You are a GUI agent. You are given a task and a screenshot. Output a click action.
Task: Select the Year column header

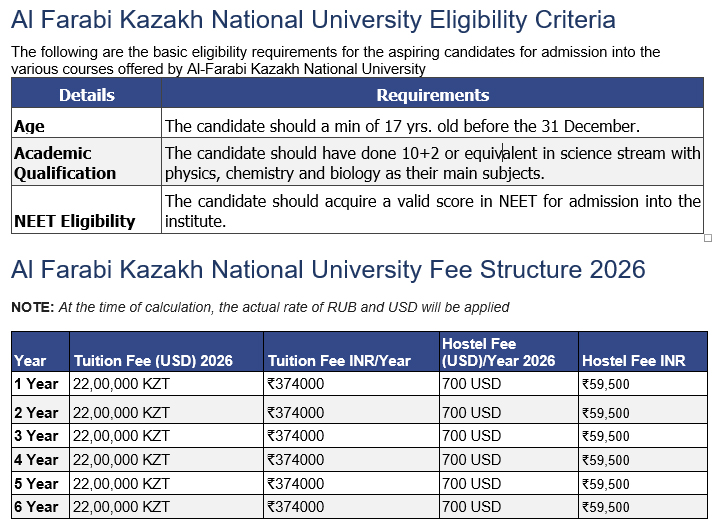pyautogui.click(x=31, y=361)
